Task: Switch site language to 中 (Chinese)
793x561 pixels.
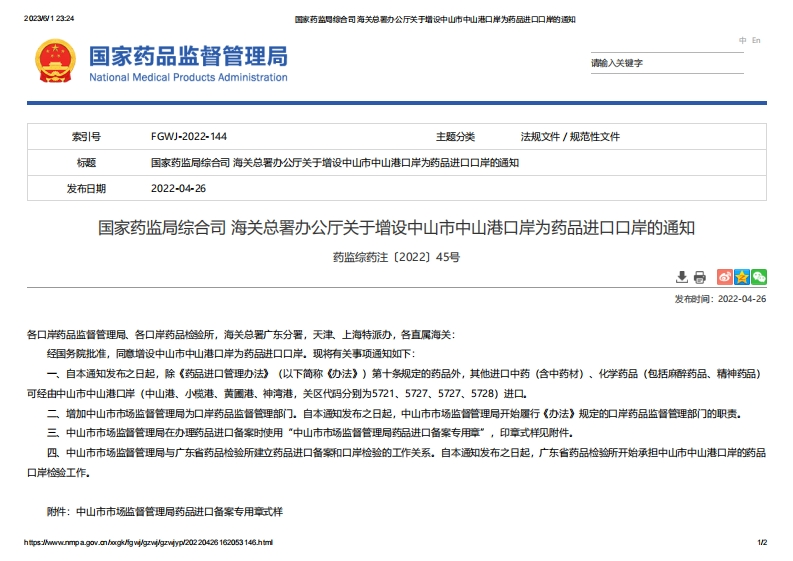Action: 743,41
